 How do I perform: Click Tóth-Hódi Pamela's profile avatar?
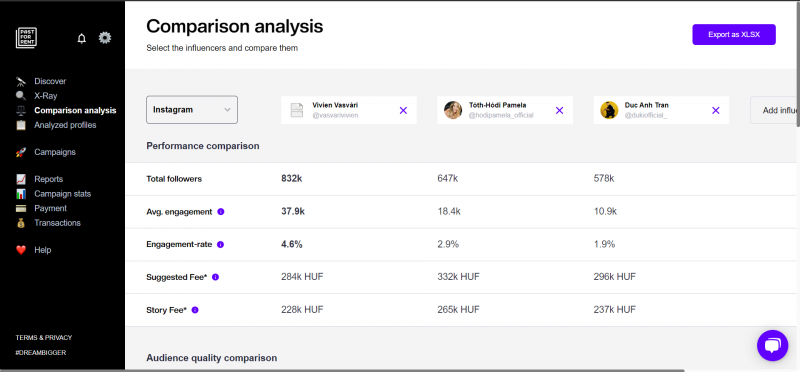pos(453,110)
